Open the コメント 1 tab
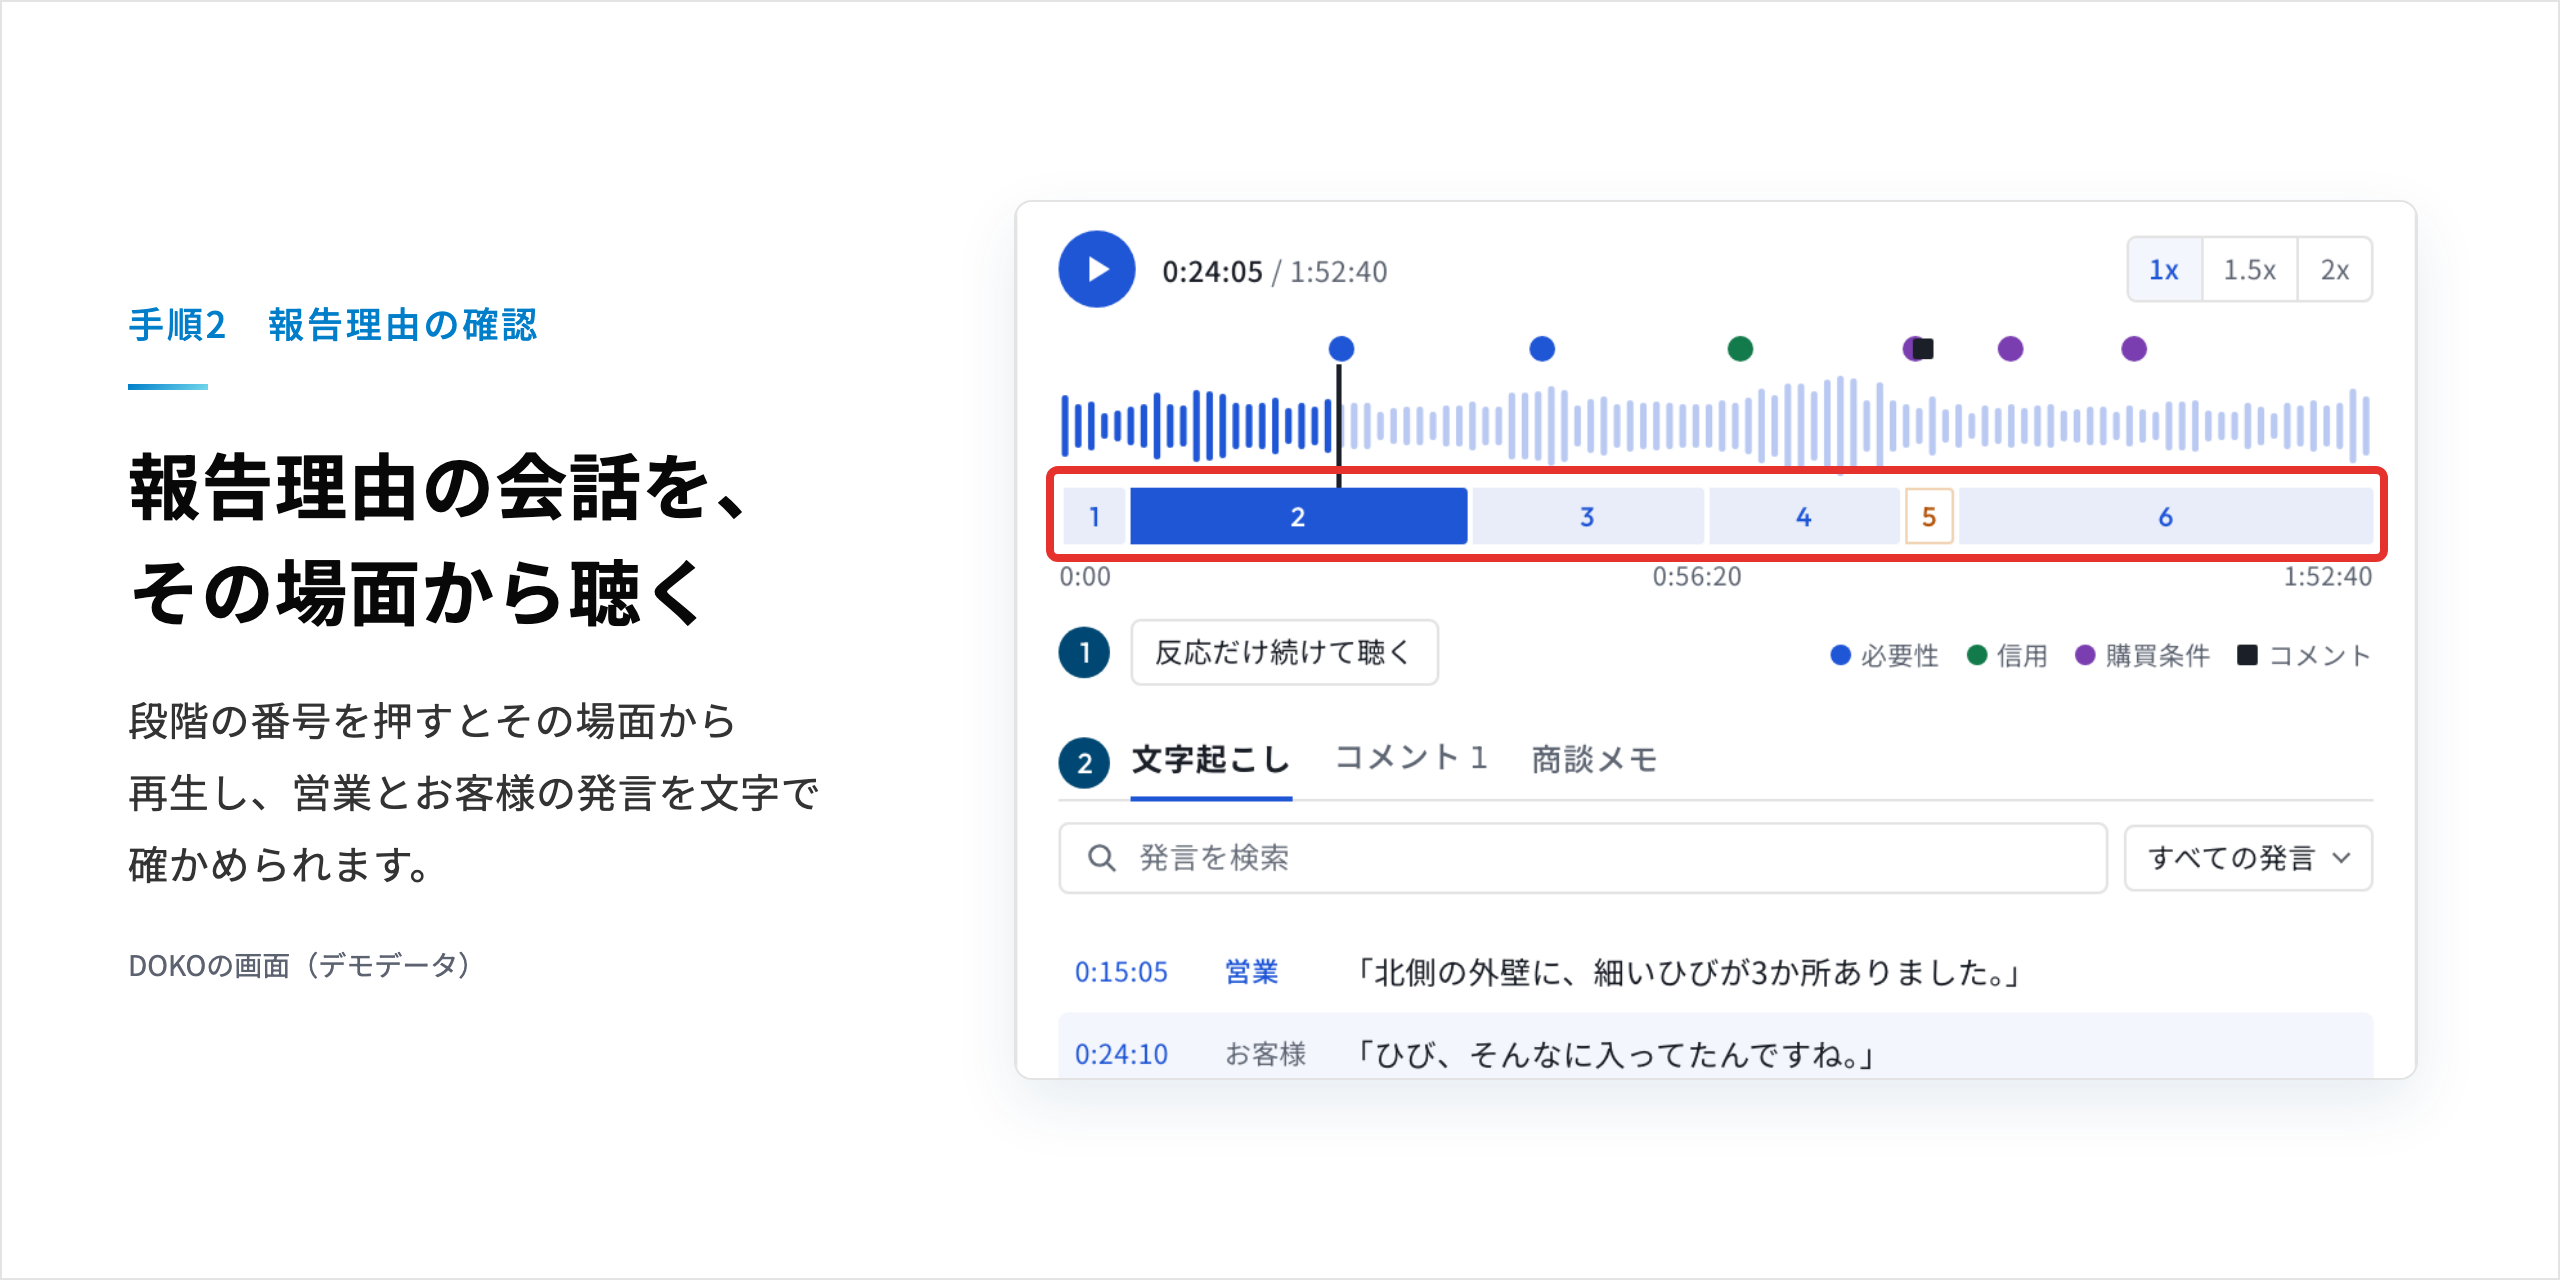 click(x=1411, y=758)
